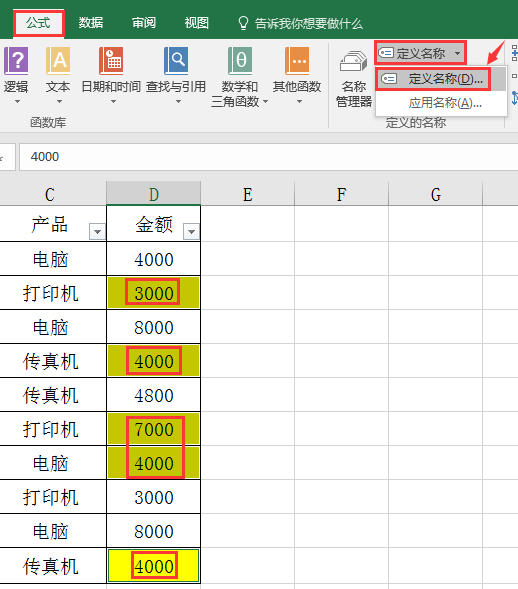This screenshot has width=518, height=589.
Task: Expand the 日期和时间 dropdown arrow
Action: (113, 101)
